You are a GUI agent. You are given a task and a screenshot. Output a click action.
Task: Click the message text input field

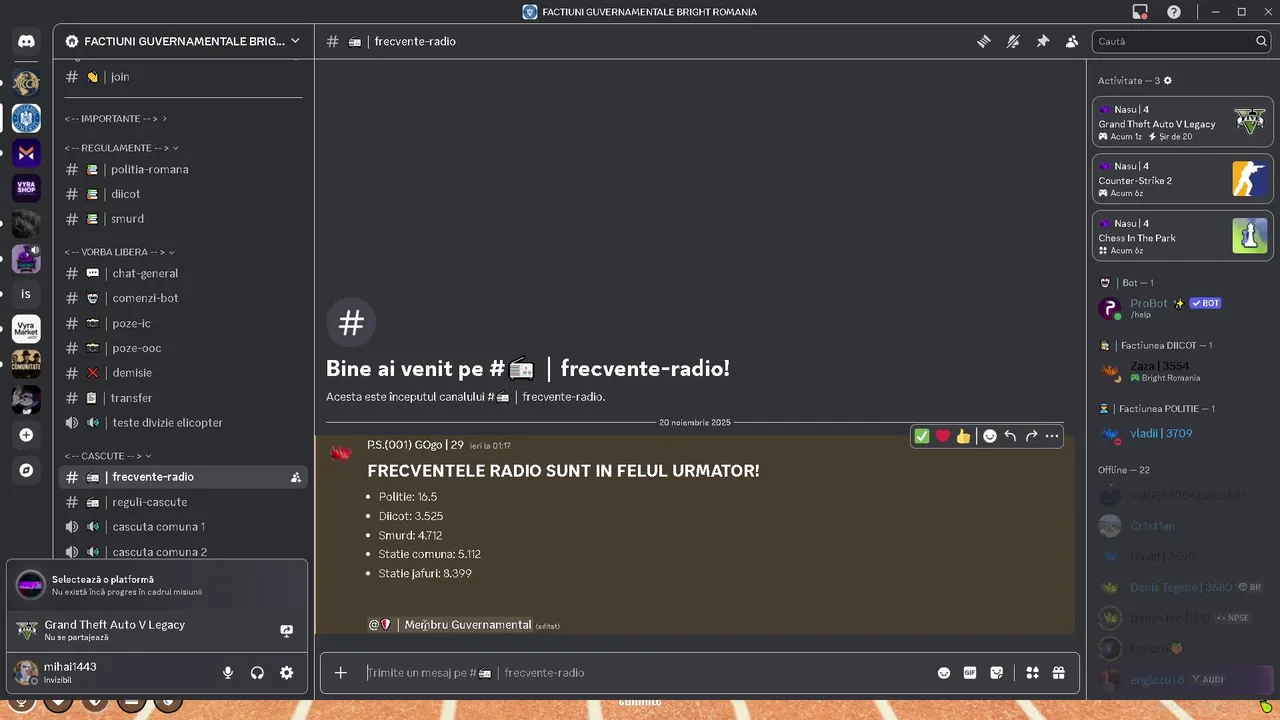(645, 673)
